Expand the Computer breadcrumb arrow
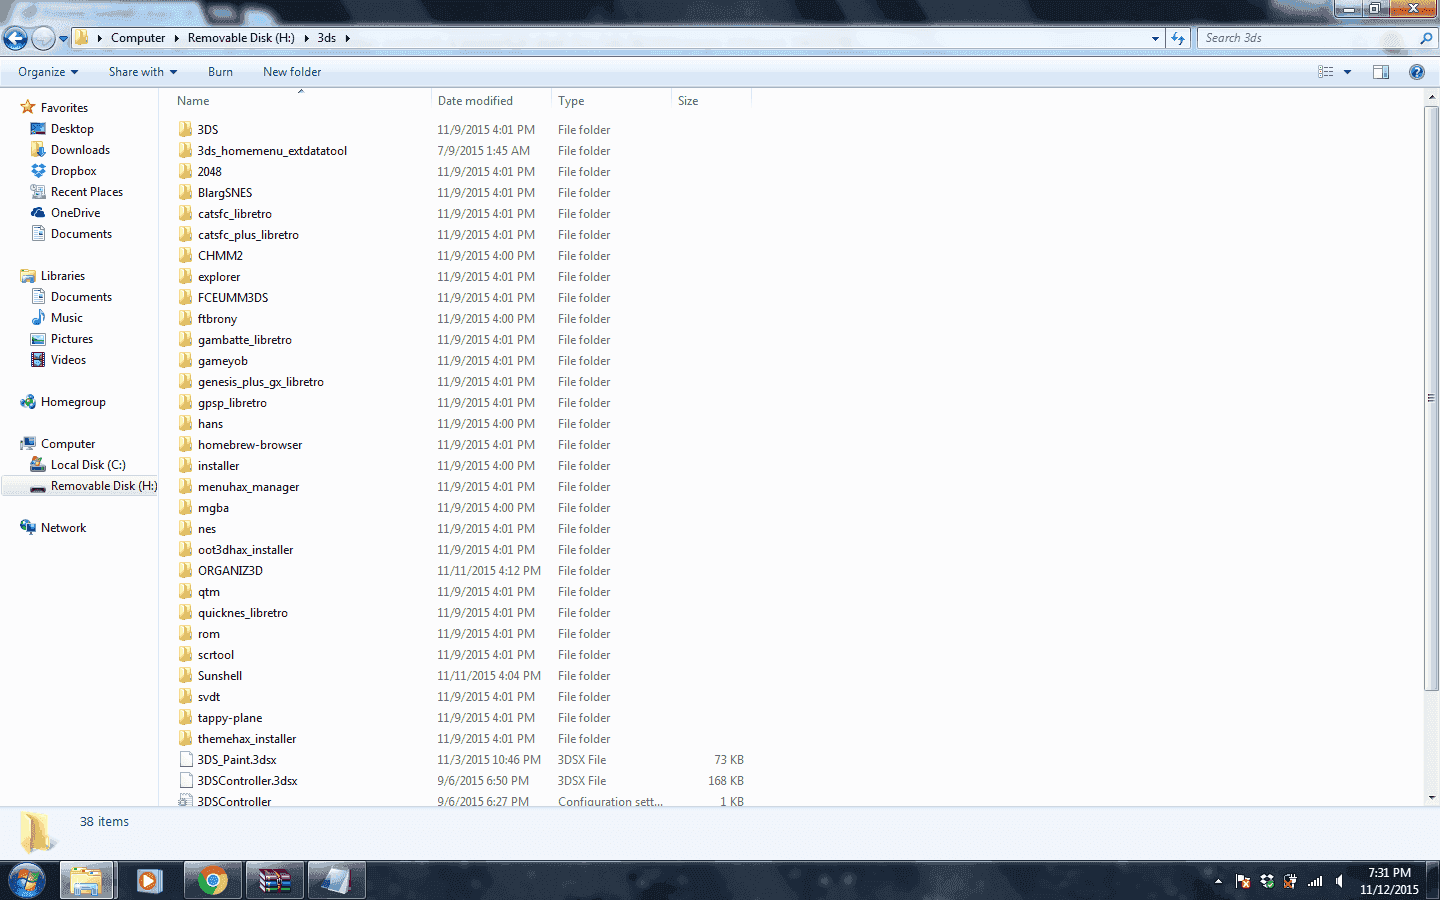The width and height of the screenshot is (1440, 900). [x=177, y=38]
